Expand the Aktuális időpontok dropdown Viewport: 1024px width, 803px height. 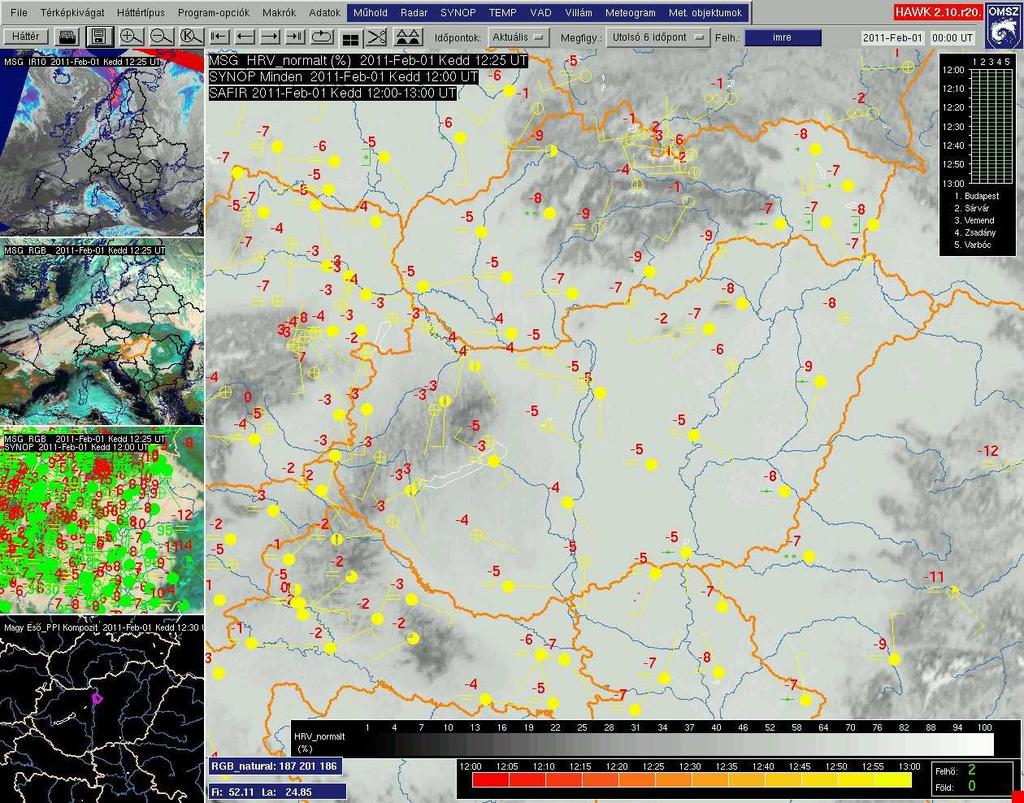click(x=518, y=38)
